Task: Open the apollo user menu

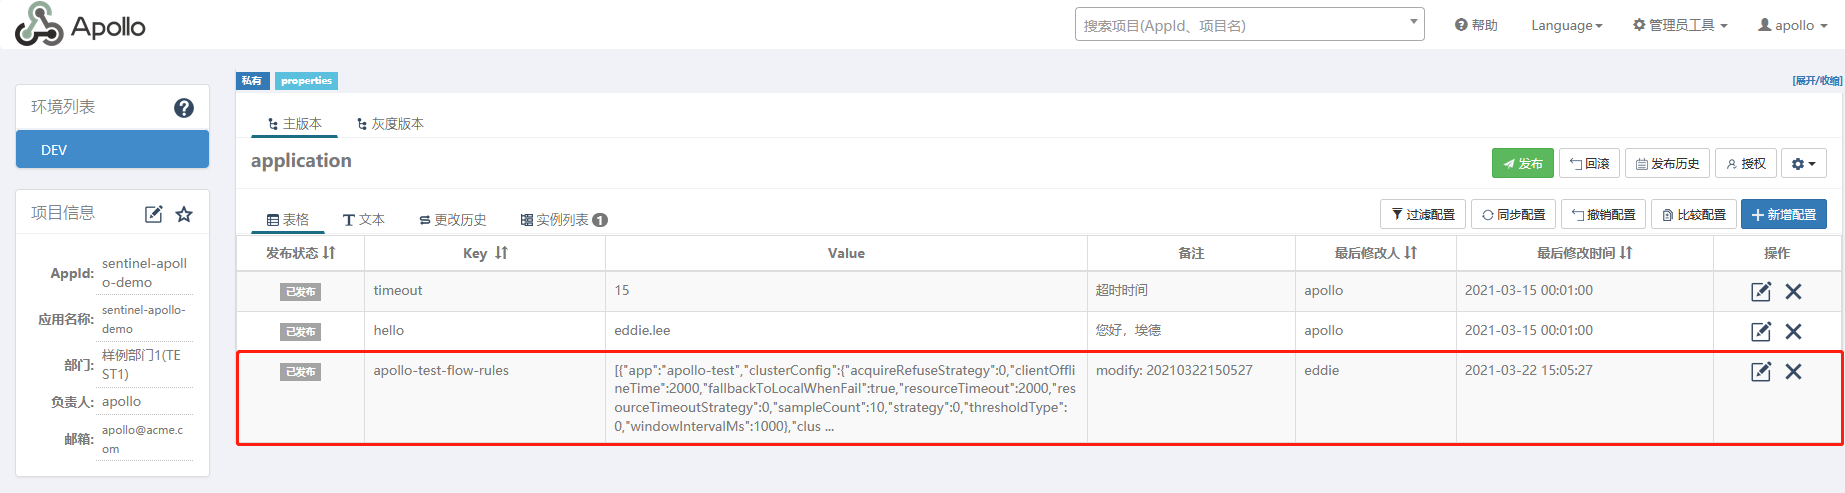Action: click(1793, 25)
